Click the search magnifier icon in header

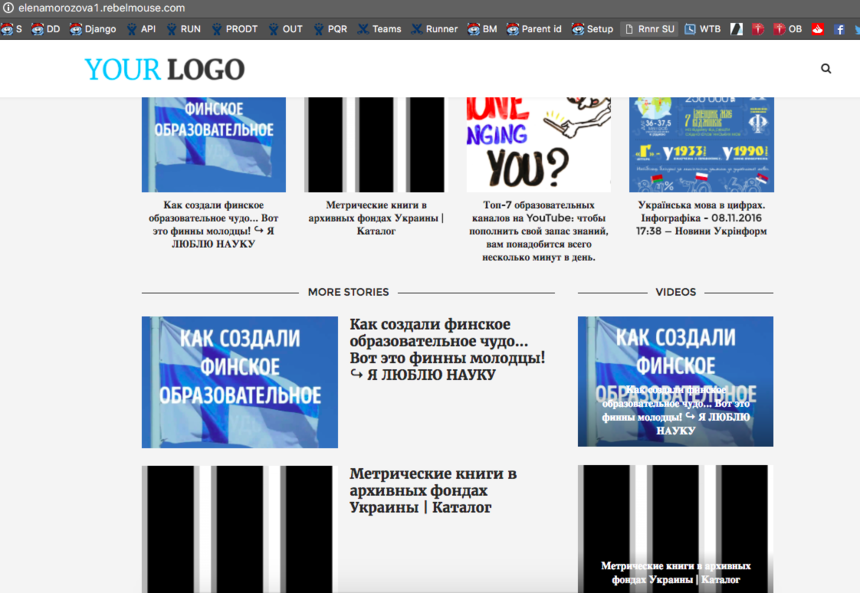point(826,69)
